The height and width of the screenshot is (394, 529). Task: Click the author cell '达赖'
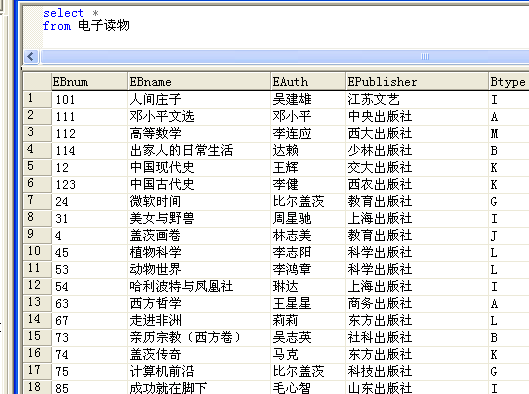(x=308, y=150)
